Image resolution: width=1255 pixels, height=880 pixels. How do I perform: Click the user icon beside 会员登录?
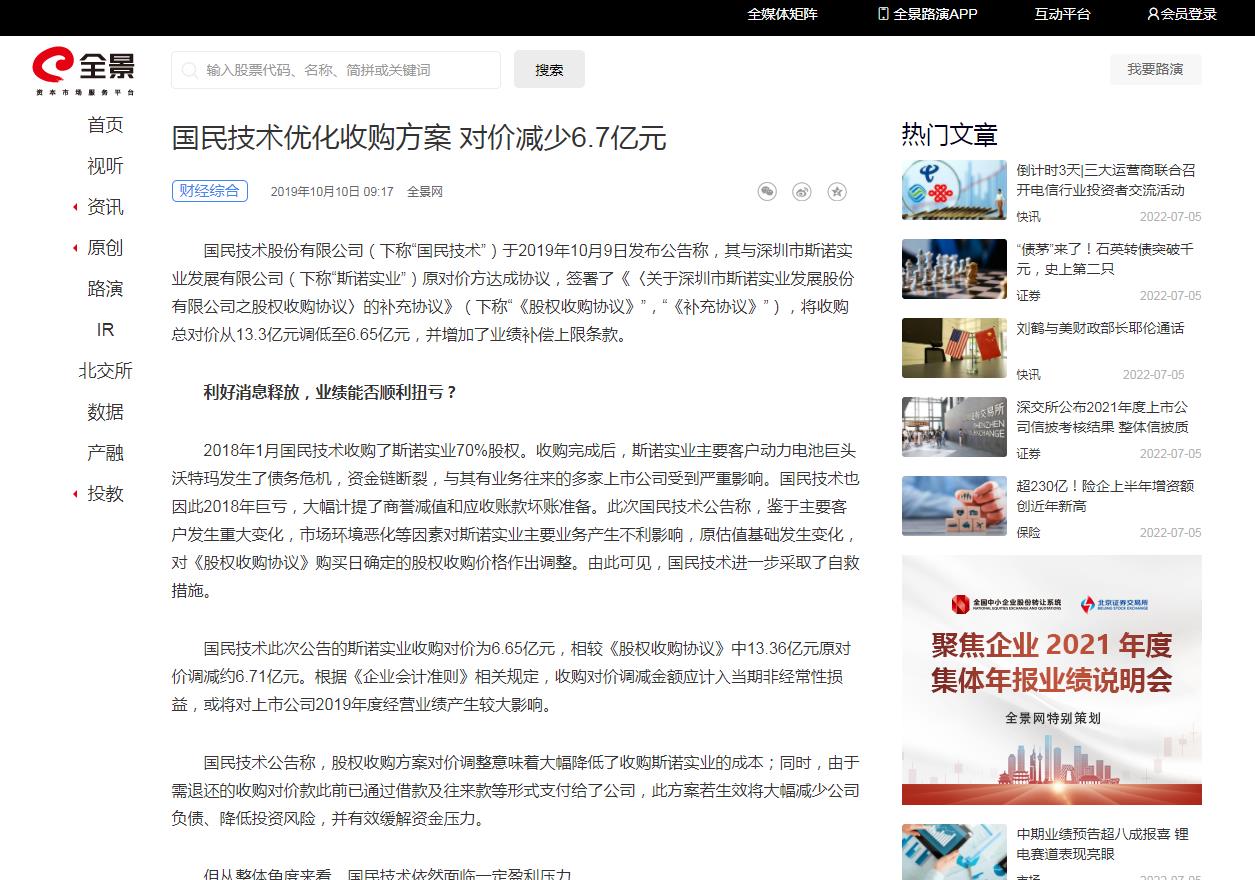pos(1153,14)
